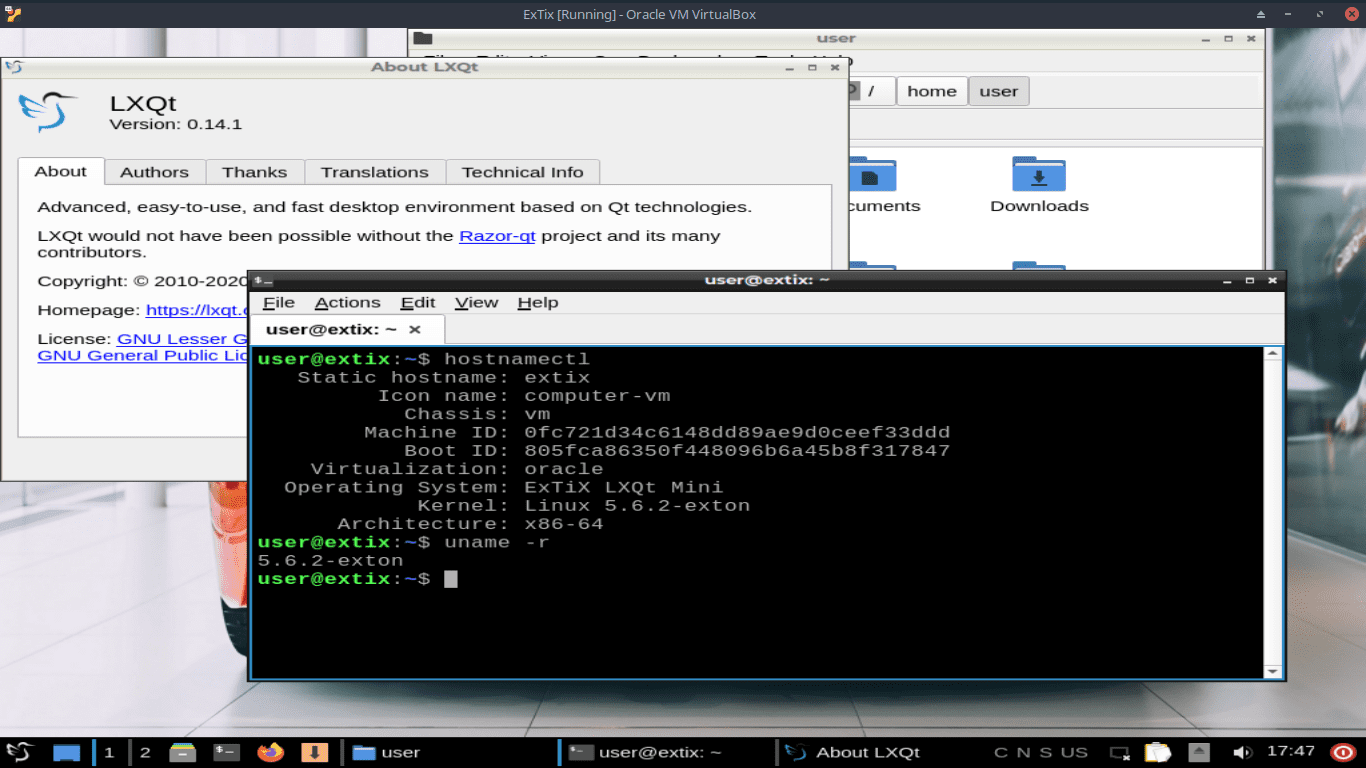The height and width of the screenshot is (768, 1366).
Task: Click the About LXQt title-bar window icon
Action: tap(13, 67)
